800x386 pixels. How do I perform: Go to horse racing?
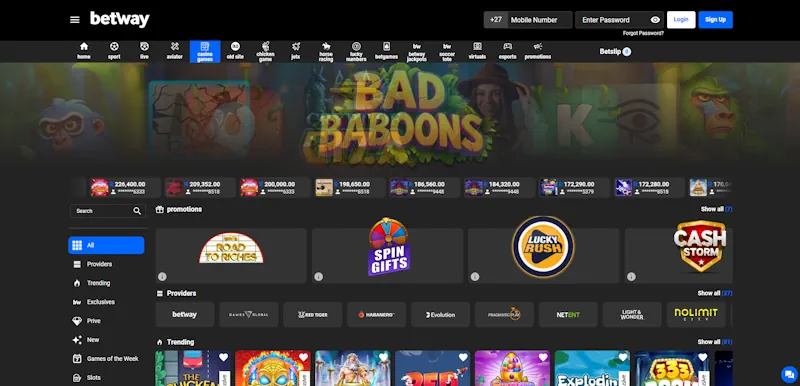pyautogui.click(x=326, y=52)
